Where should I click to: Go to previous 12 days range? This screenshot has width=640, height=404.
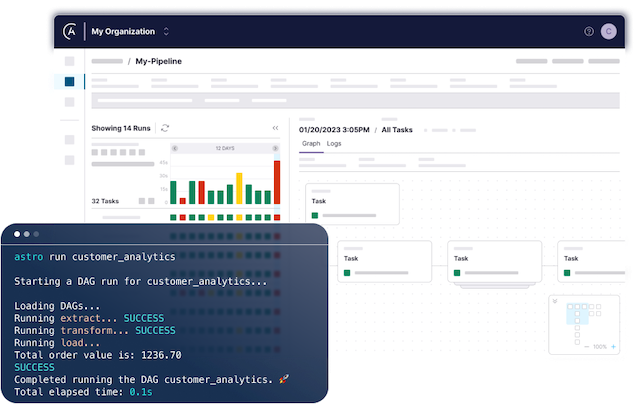click(175, 148)
